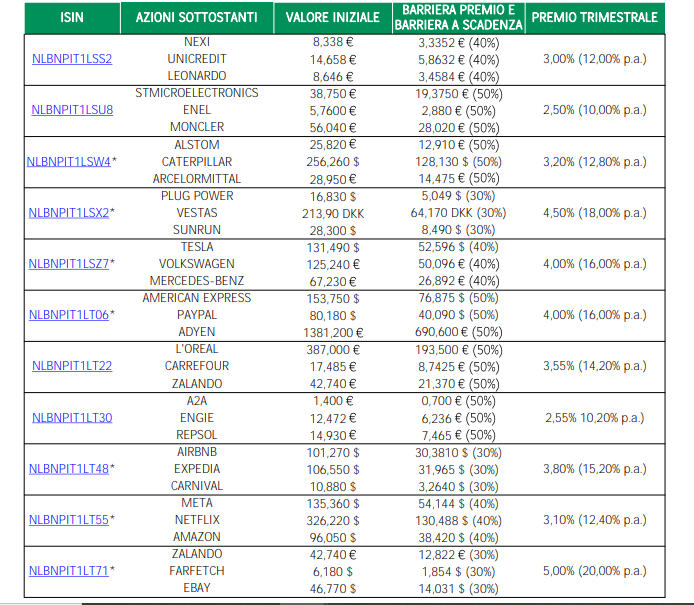Image resolution: width=694 pixels, height=605 pixels.
Task: Click the 690,600 € (50%) barrier value
Action: point(459,332)
